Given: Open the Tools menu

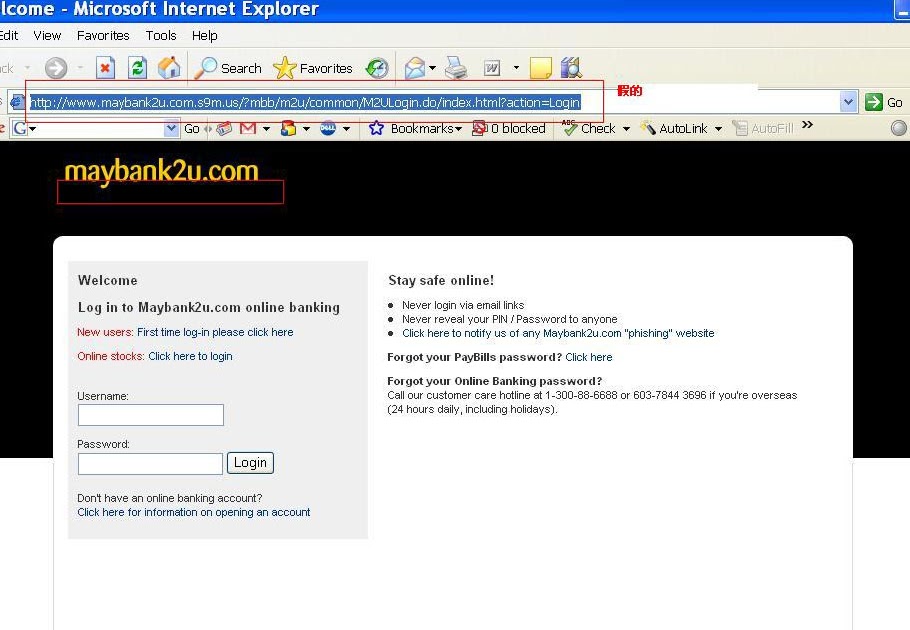Looking at the screenshot, I should pyautogui.click(x=161, y=35).
